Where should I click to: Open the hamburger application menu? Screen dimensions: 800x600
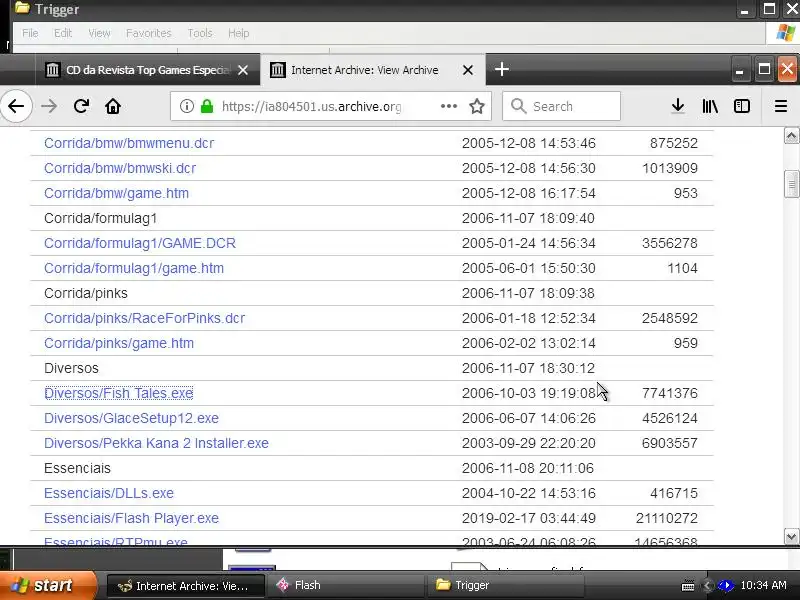point(781,106)
